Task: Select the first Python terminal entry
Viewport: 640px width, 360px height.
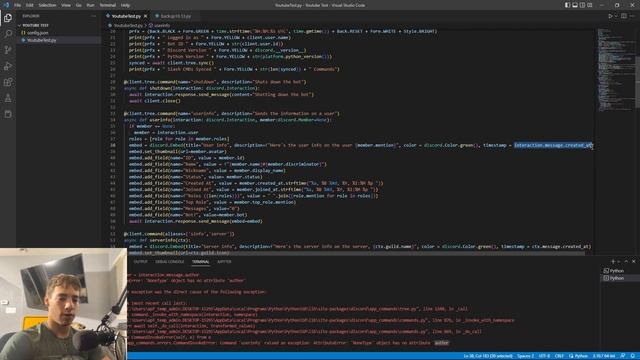Action: click(x=617, y=271)
